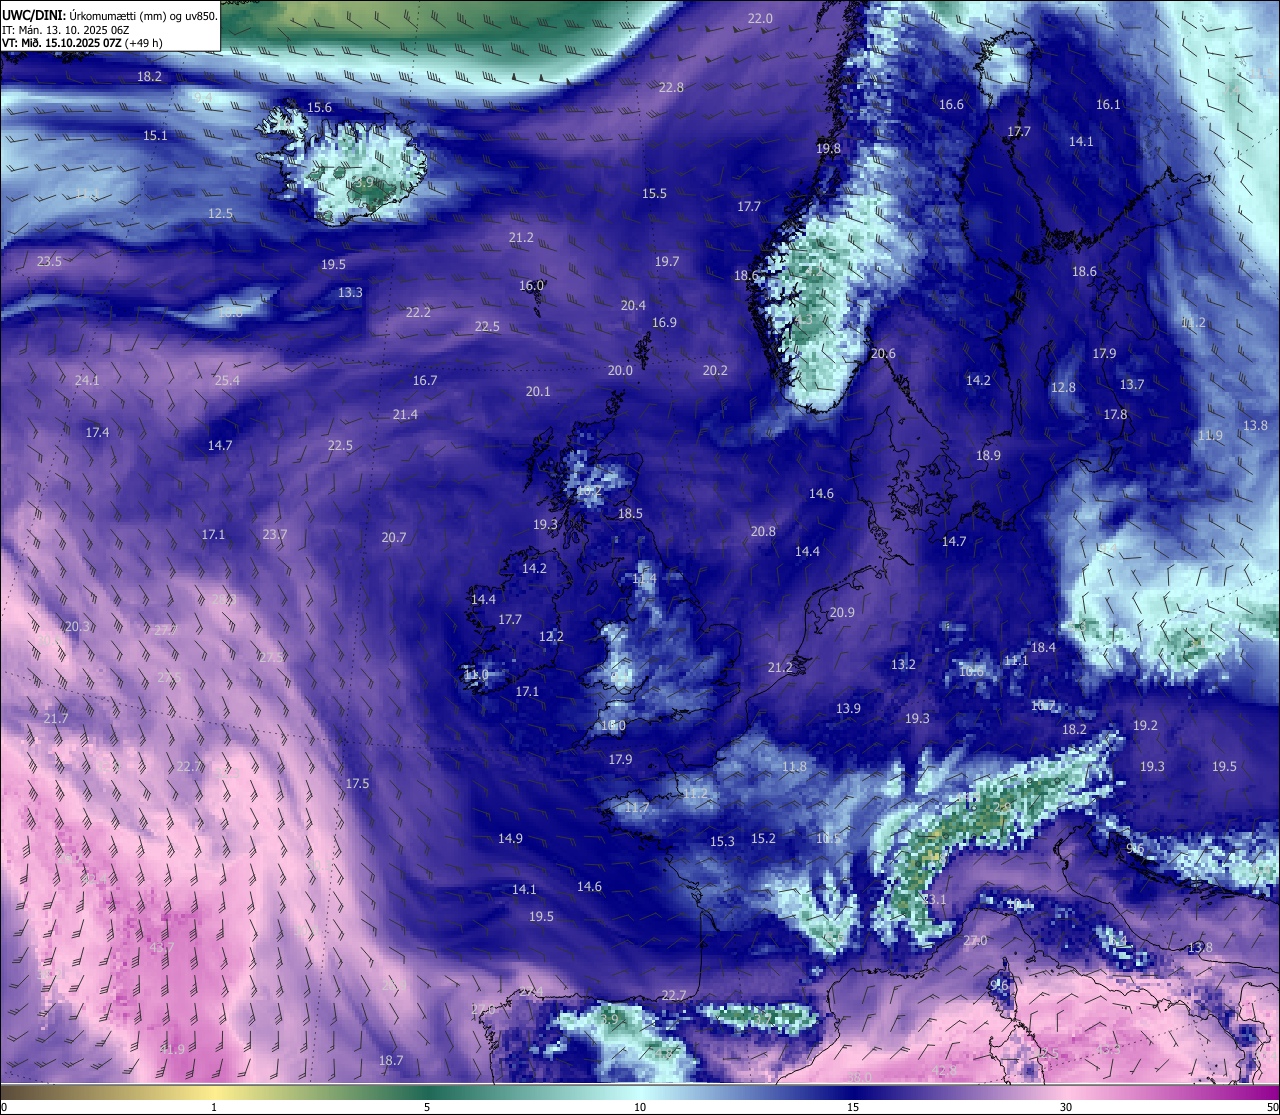Click the 22.0 value at top of map

(760, 19)
